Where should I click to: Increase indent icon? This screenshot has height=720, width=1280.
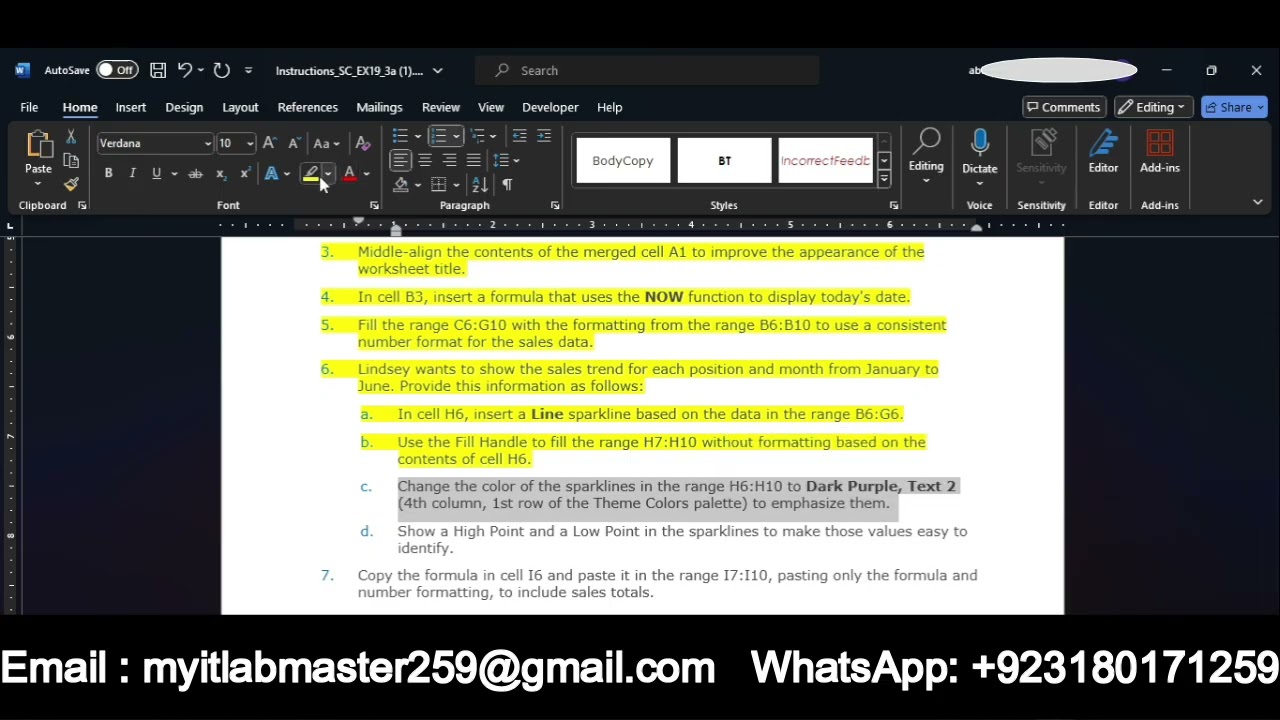pos(544,136)
